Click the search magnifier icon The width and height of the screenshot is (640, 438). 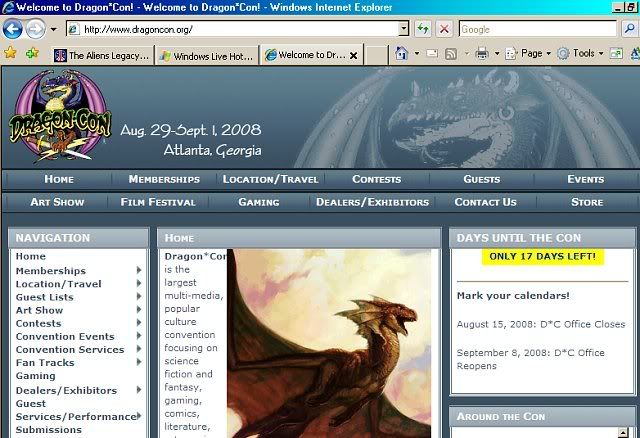(630, 29)
